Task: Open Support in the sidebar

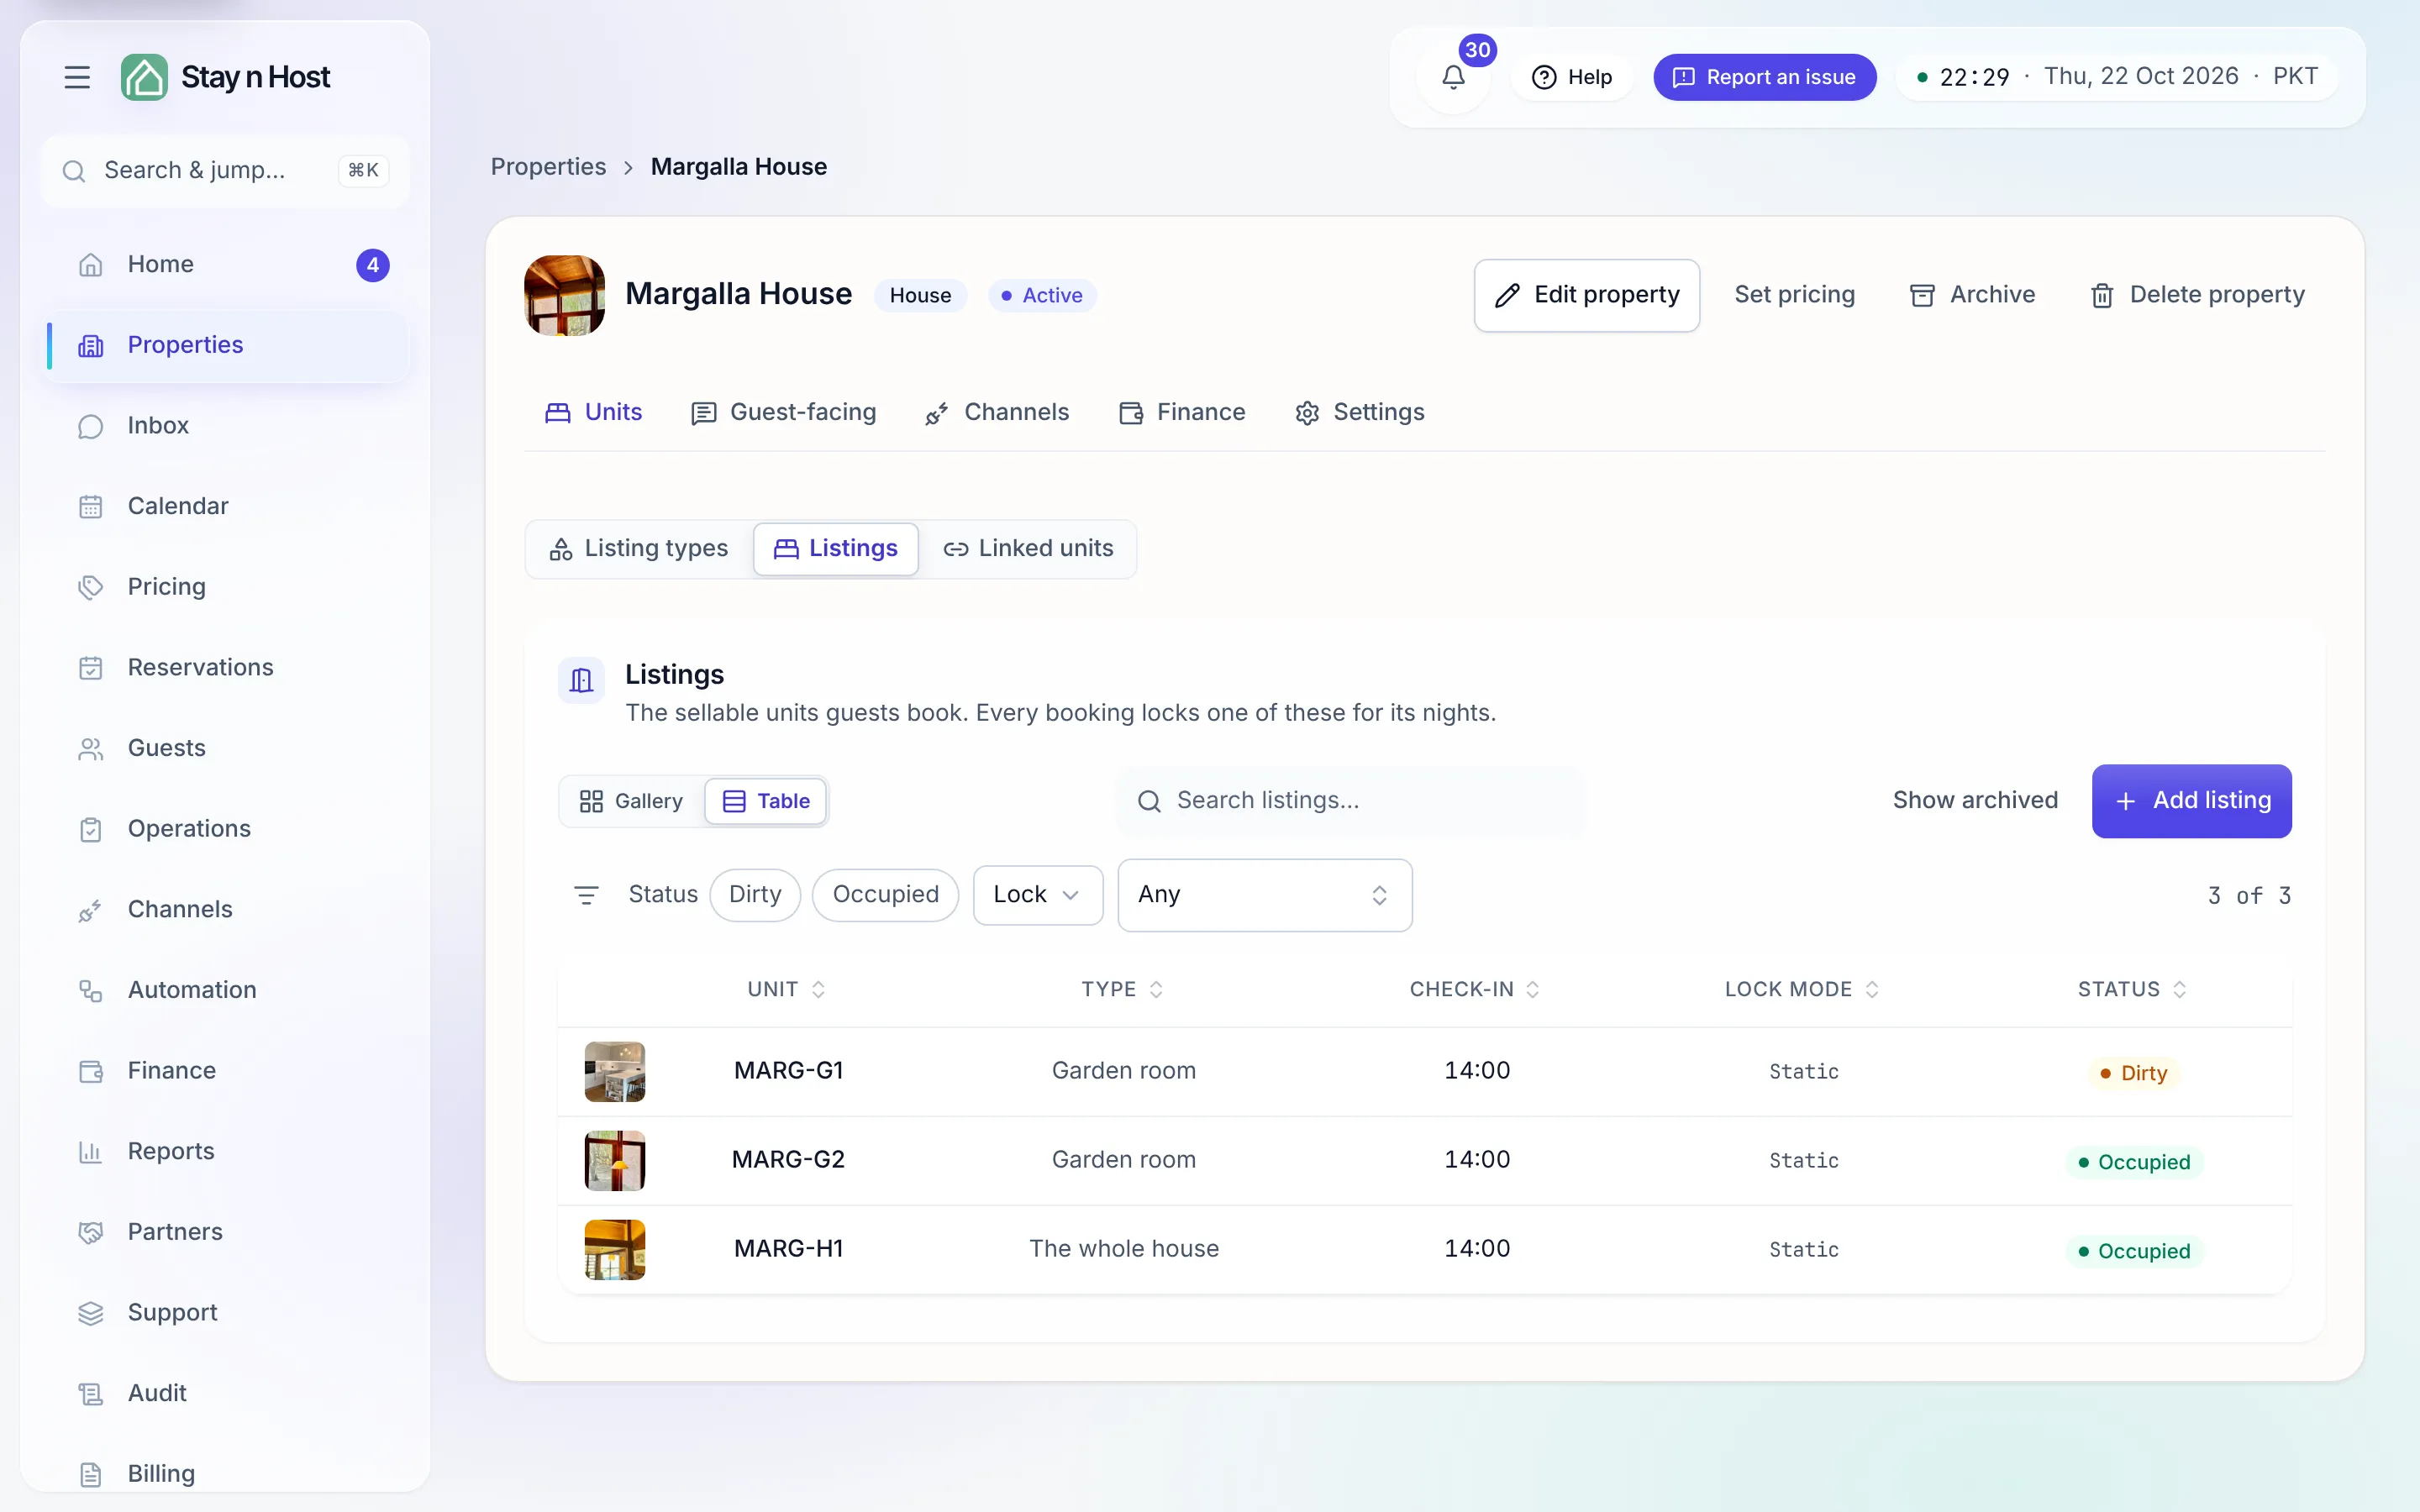Action: 226,1313
